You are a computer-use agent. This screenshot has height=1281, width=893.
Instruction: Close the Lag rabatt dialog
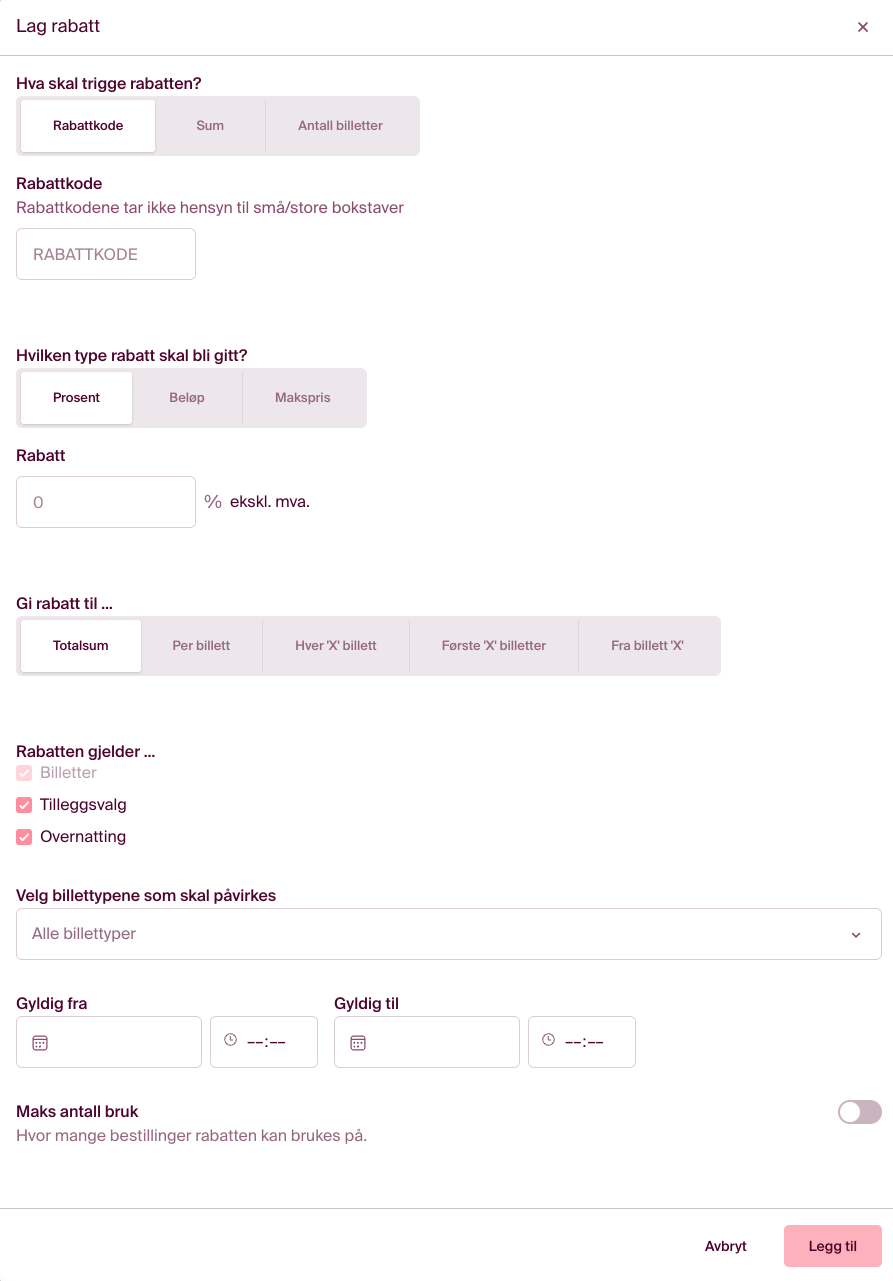pos(863,27)
